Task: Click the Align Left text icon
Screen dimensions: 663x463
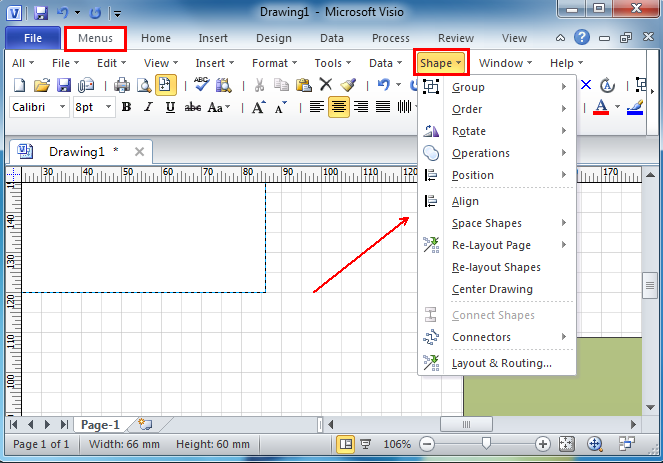Action: point(316,107)
